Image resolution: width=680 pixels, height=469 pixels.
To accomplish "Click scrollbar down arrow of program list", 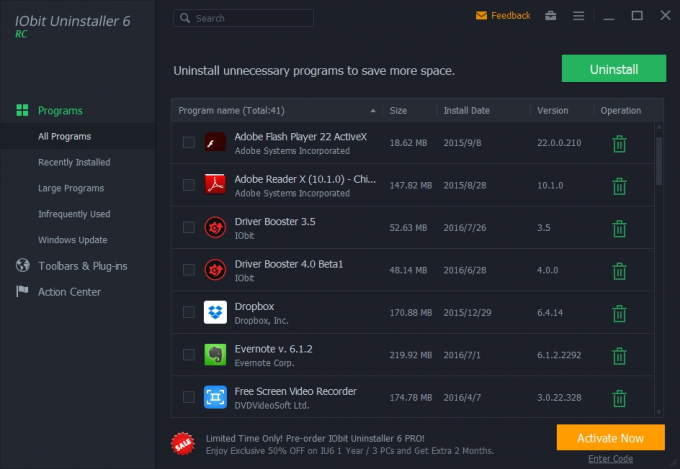I will coord(659,412).
